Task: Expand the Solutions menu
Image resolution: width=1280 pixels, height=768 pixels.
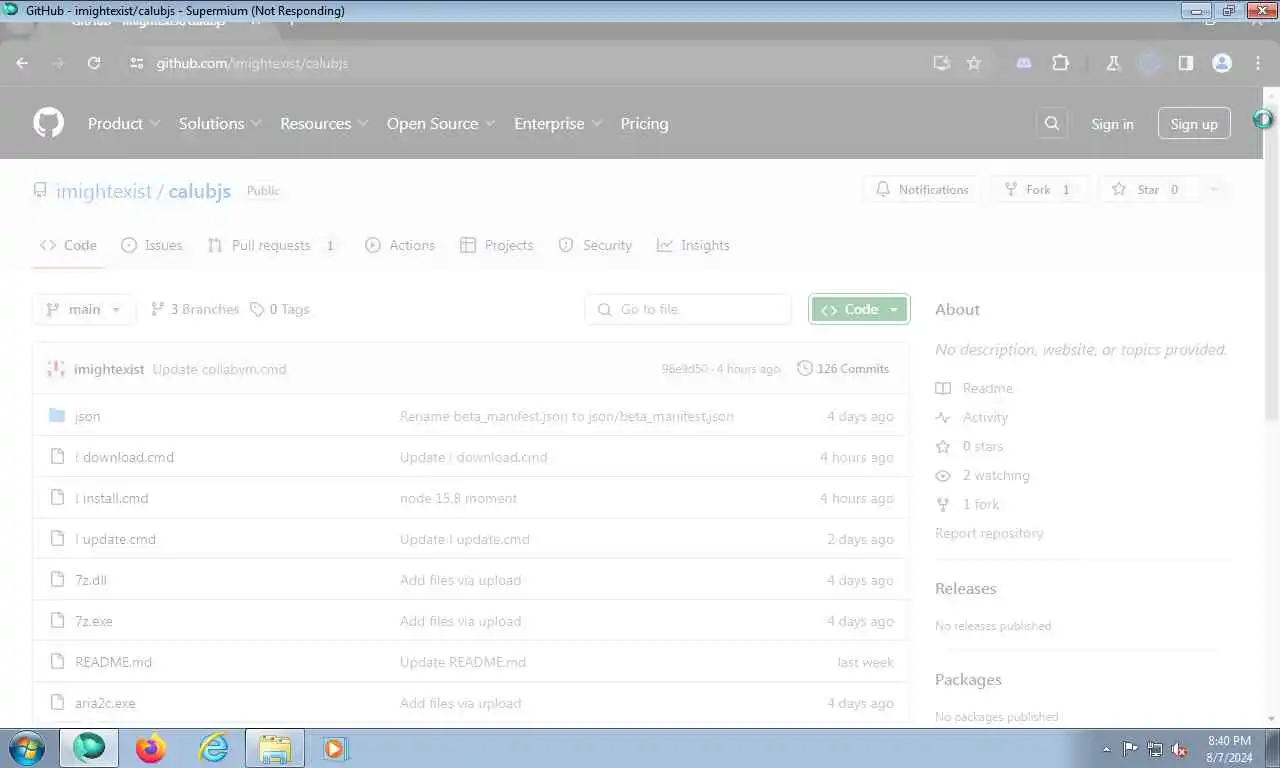Action: click(x=220, y=123)
